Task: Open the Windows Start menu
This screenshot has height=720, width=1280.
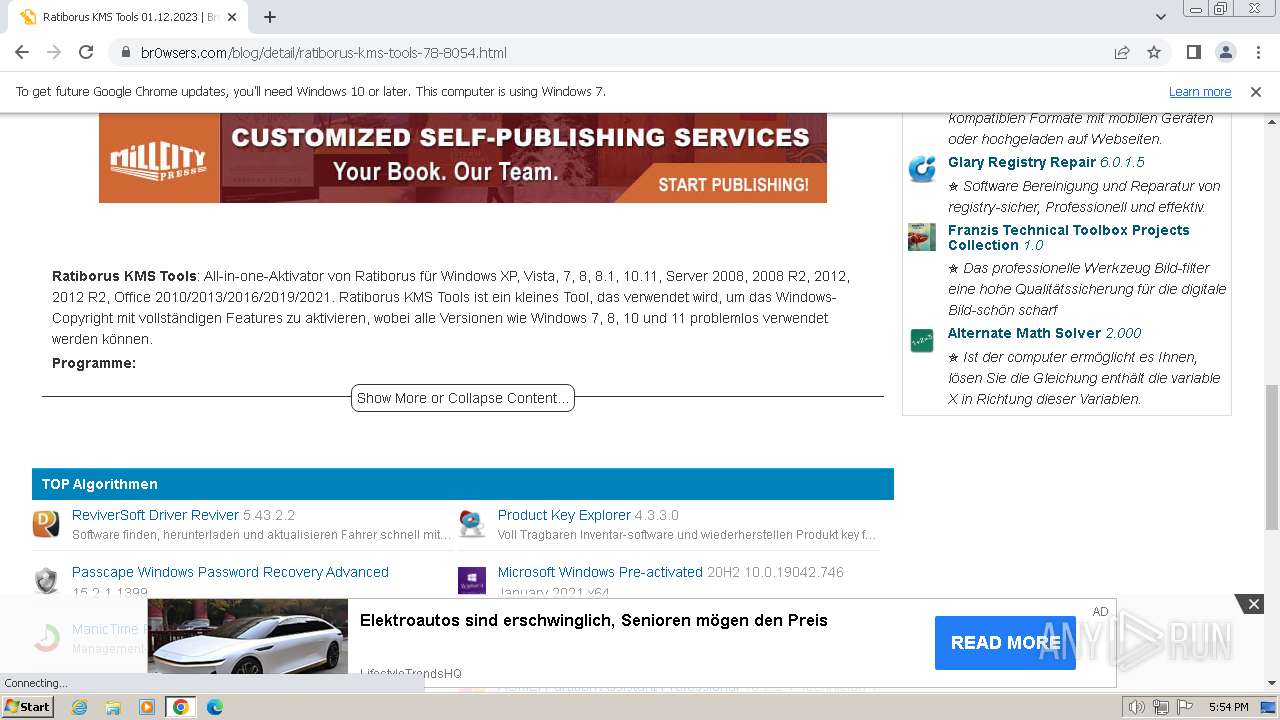Action: (x=27, y=707)
